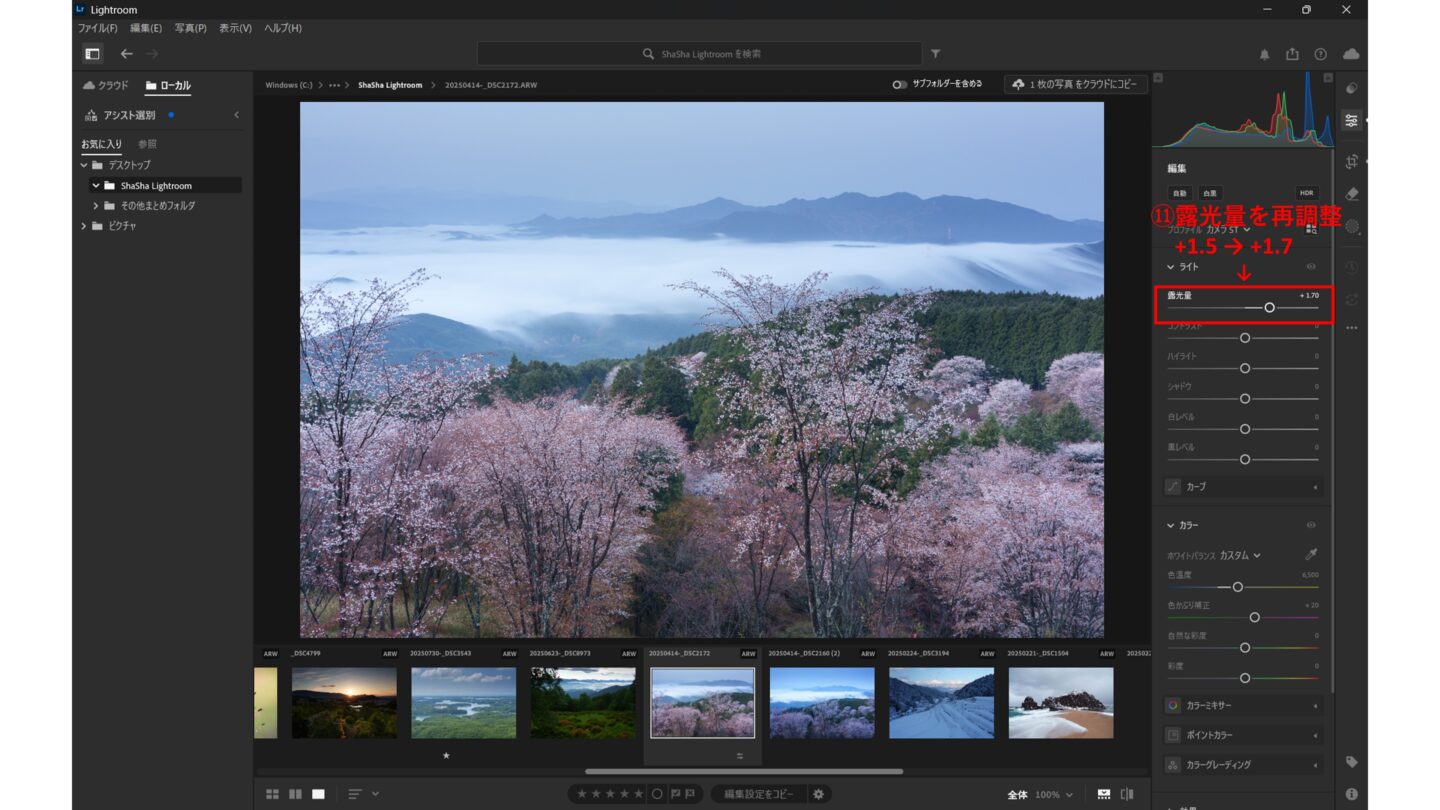Open the ホワイトバランス カスタム dropdown
The height and width of the screenshot is (810, 1440).
pos(1240,555)
